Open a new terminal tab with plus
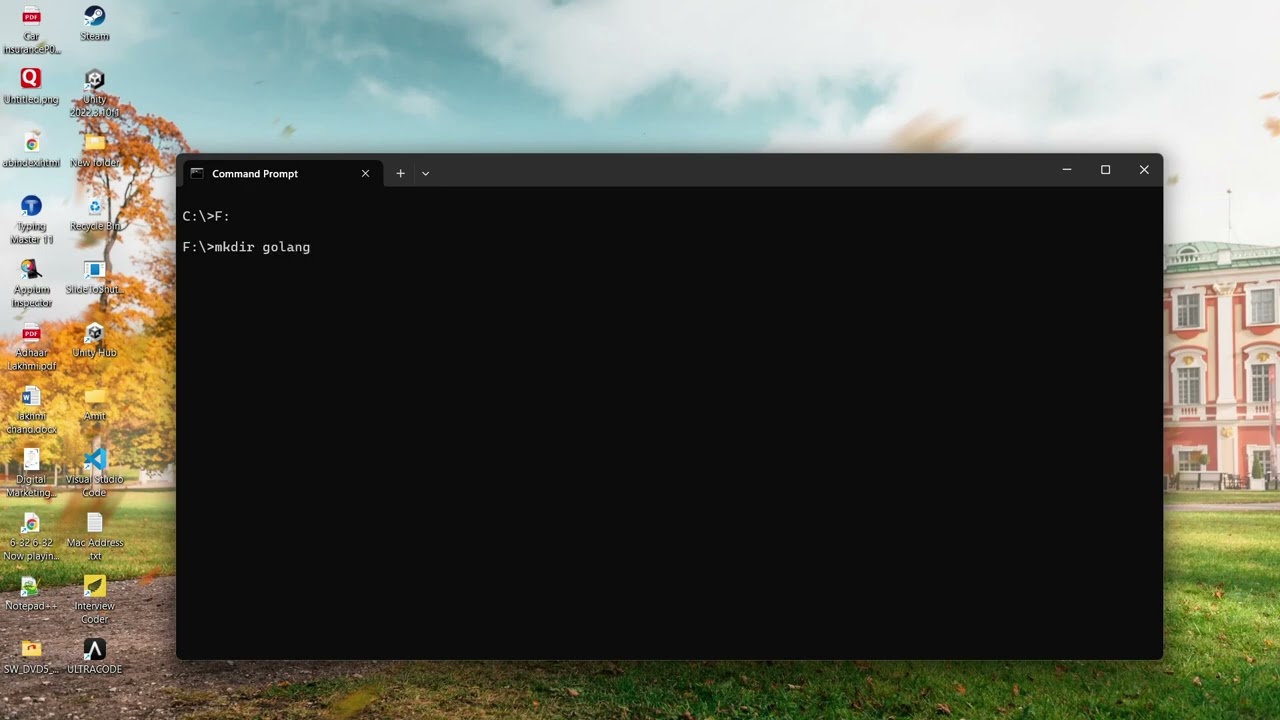This screenshot has width=1280, height=720. pos(400,173)
